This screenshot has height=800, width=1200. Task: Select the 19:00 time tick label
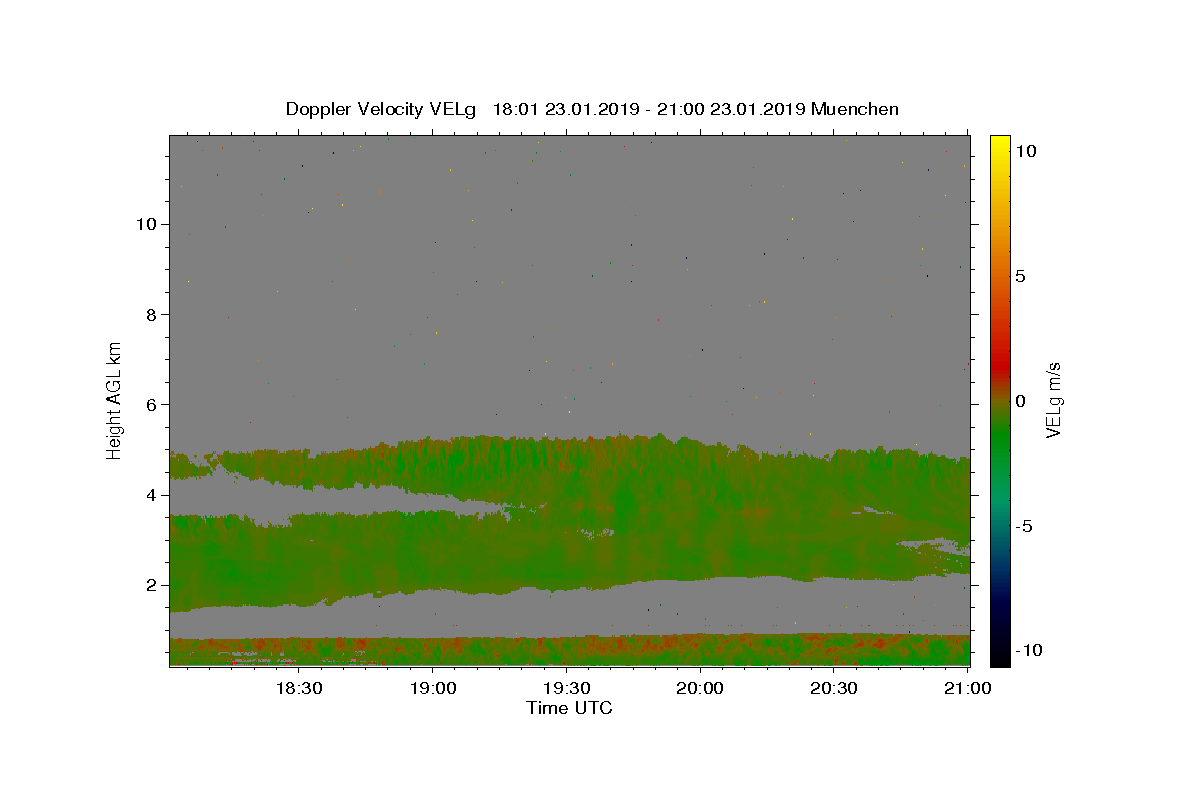(x=432, y=689)
